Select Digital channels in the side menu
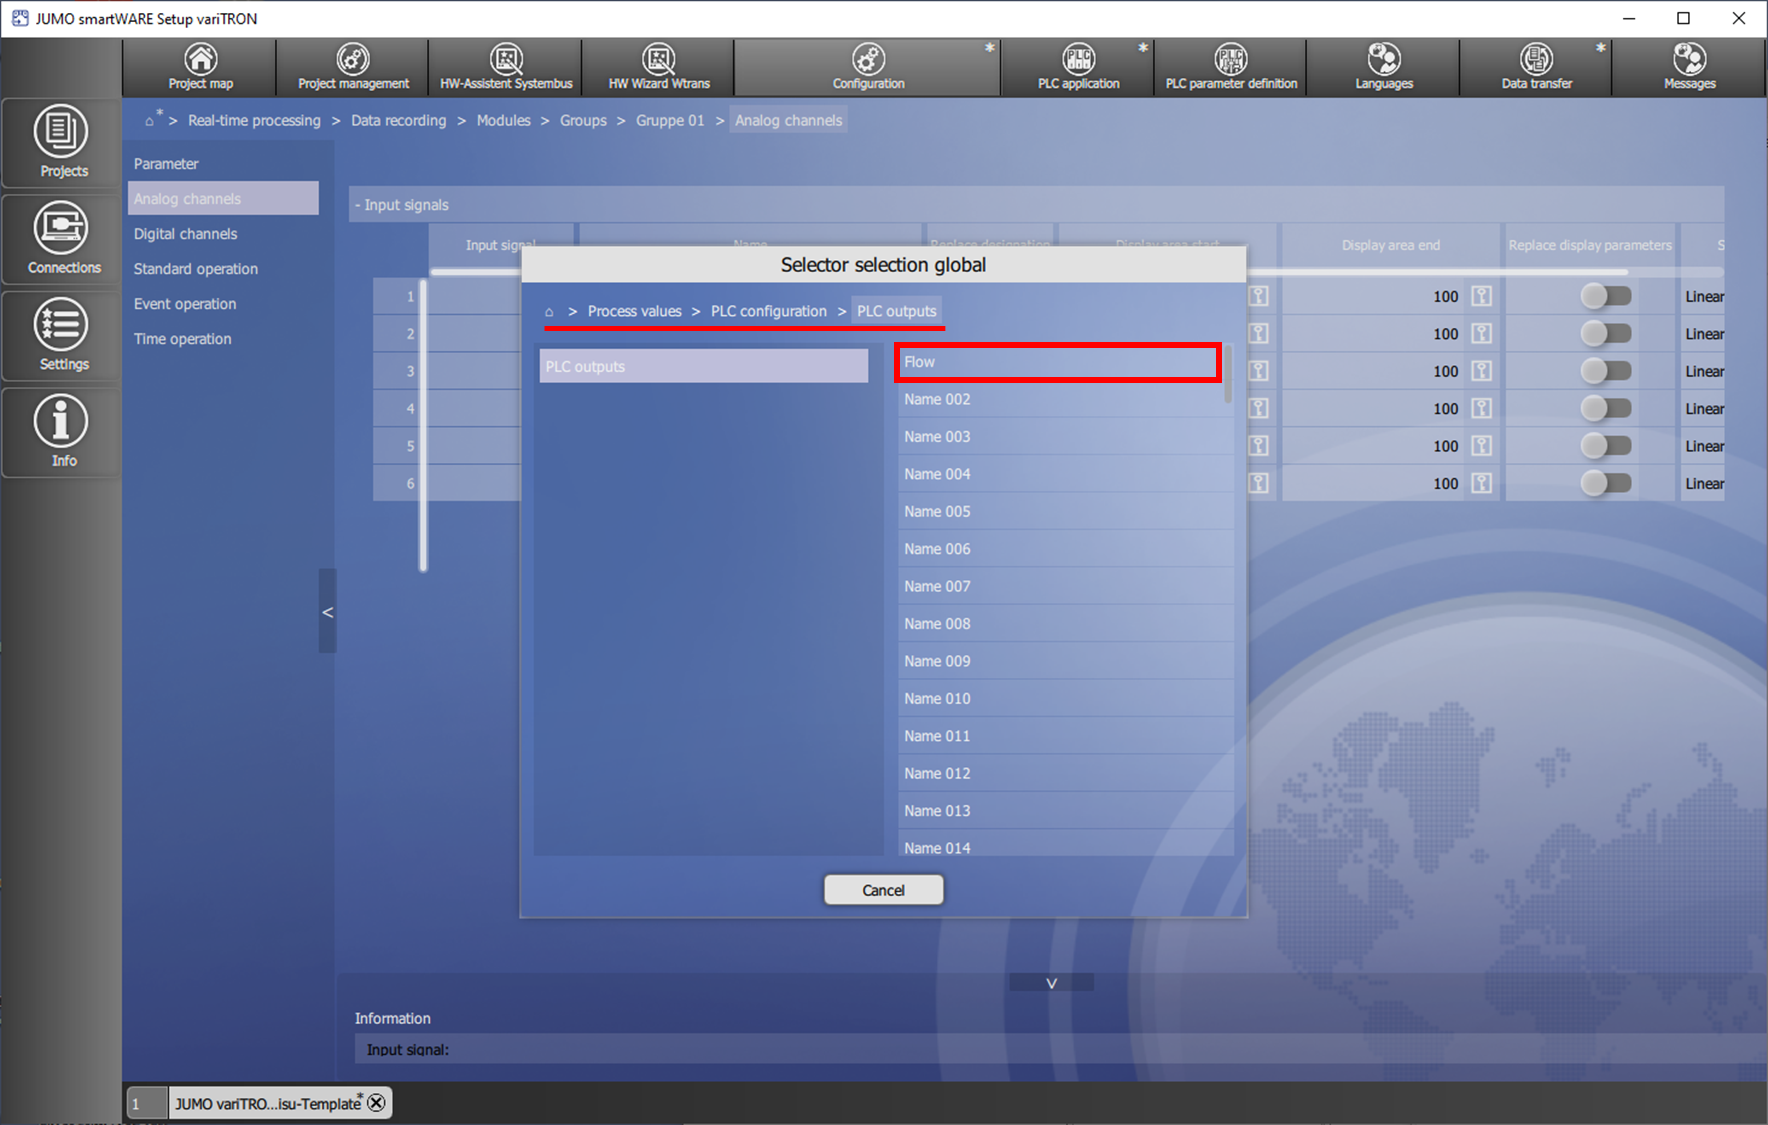This screenshot has width=1768, height=1125. (186, 234)
